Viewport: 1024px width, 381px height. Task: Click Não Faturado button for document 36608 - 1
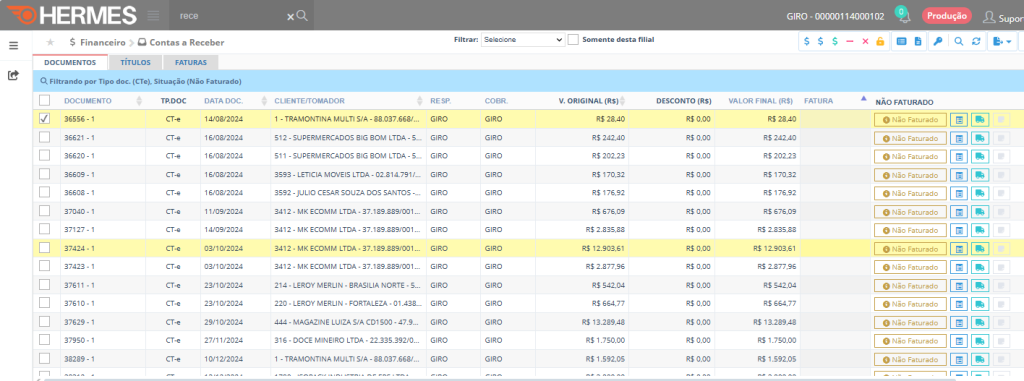click(910, 193)
